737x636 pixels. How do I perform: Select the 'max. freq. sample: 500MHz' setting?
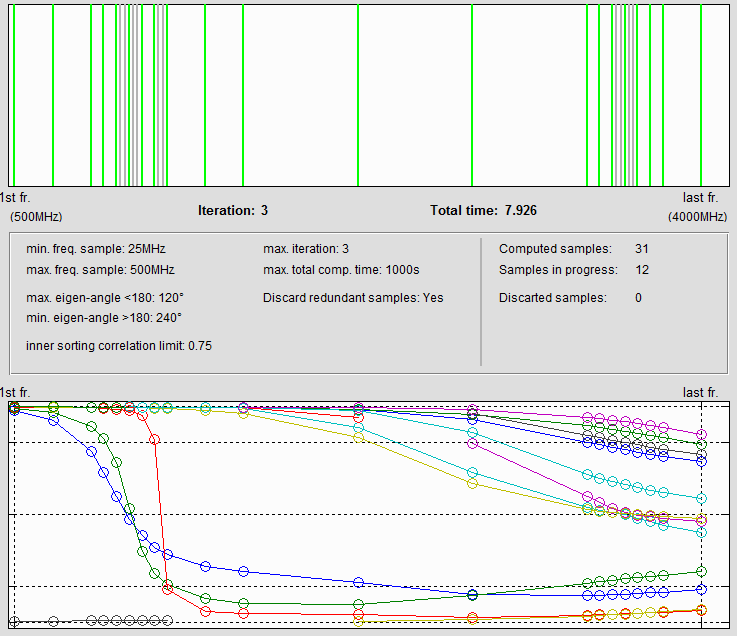(x=100, y=270)
